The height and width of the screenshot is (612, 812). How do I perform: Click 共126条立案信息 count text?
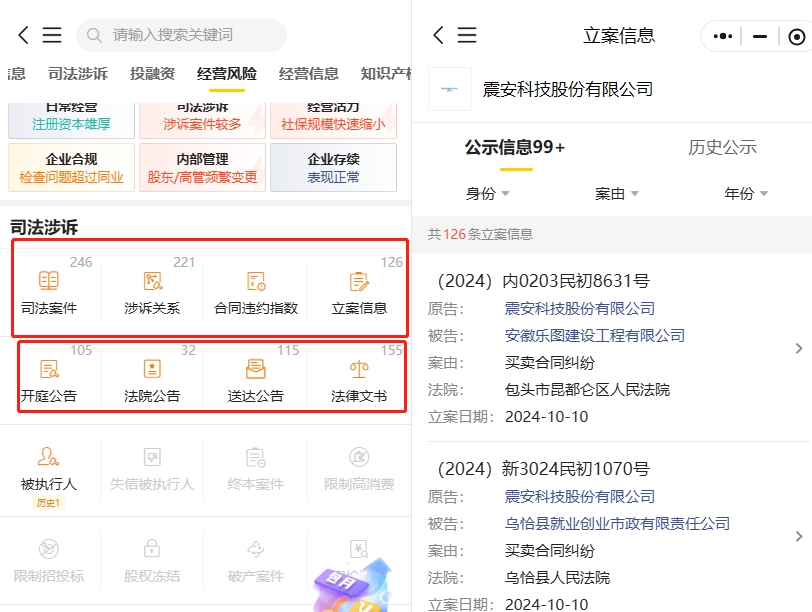click(x=480, y=234)
